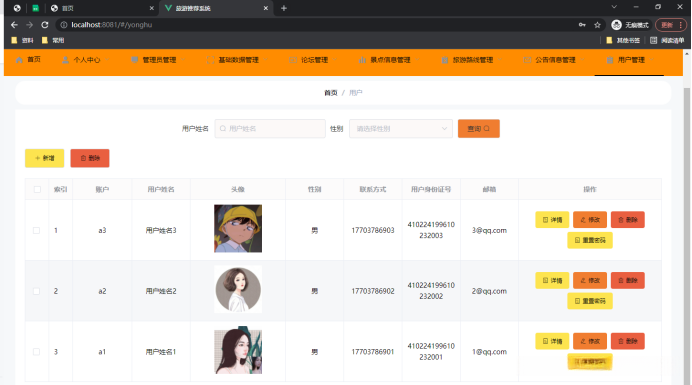Viewport: 692px width, 385px height.
Task: Click the avatar image of user a2
Action: [238, 289]
